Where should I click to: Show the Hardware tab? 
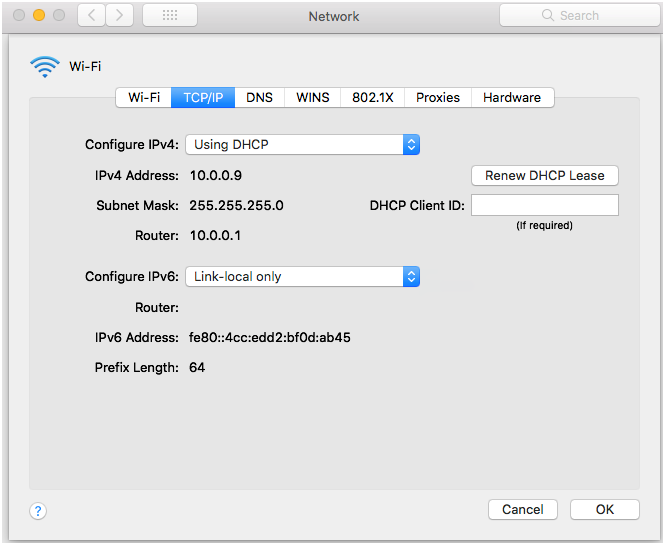coord(511,97)
